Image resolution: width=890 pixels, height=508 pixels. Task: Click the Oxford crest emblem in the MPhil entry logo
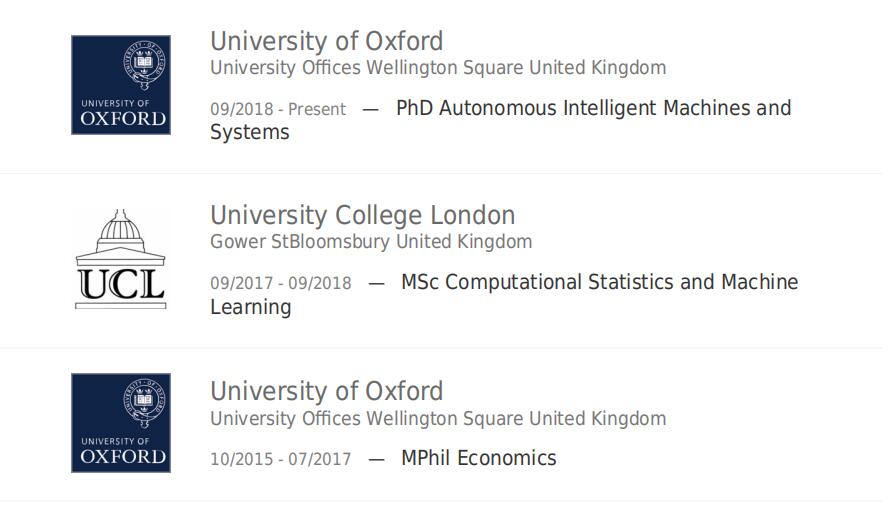[x=145, y=402]
